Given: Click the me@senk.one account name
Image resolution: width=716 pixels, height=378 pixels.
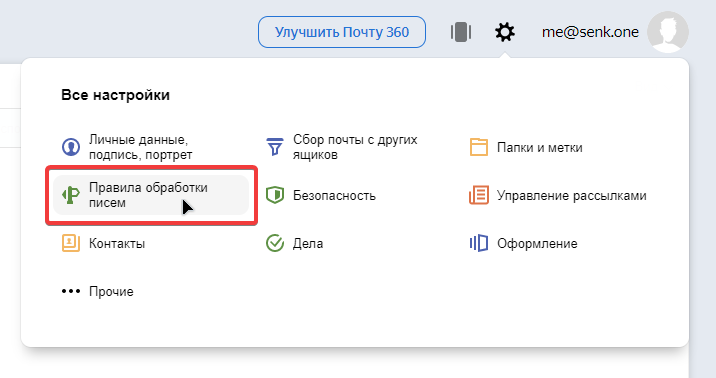Looking at the screenshot, I should [x=590, y=32].
